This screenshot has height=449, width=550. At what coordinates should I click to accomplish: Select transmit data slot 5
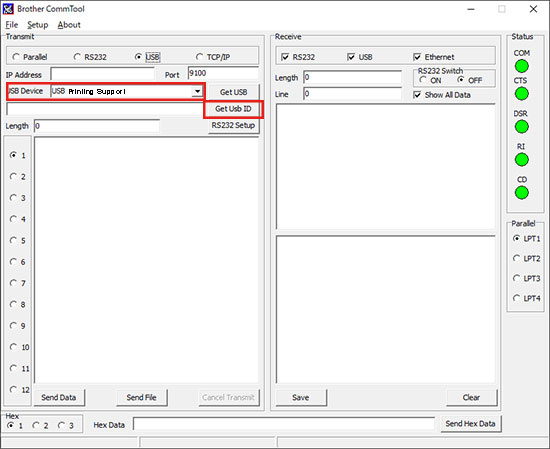pyautogui.click(x=13, y=240)
